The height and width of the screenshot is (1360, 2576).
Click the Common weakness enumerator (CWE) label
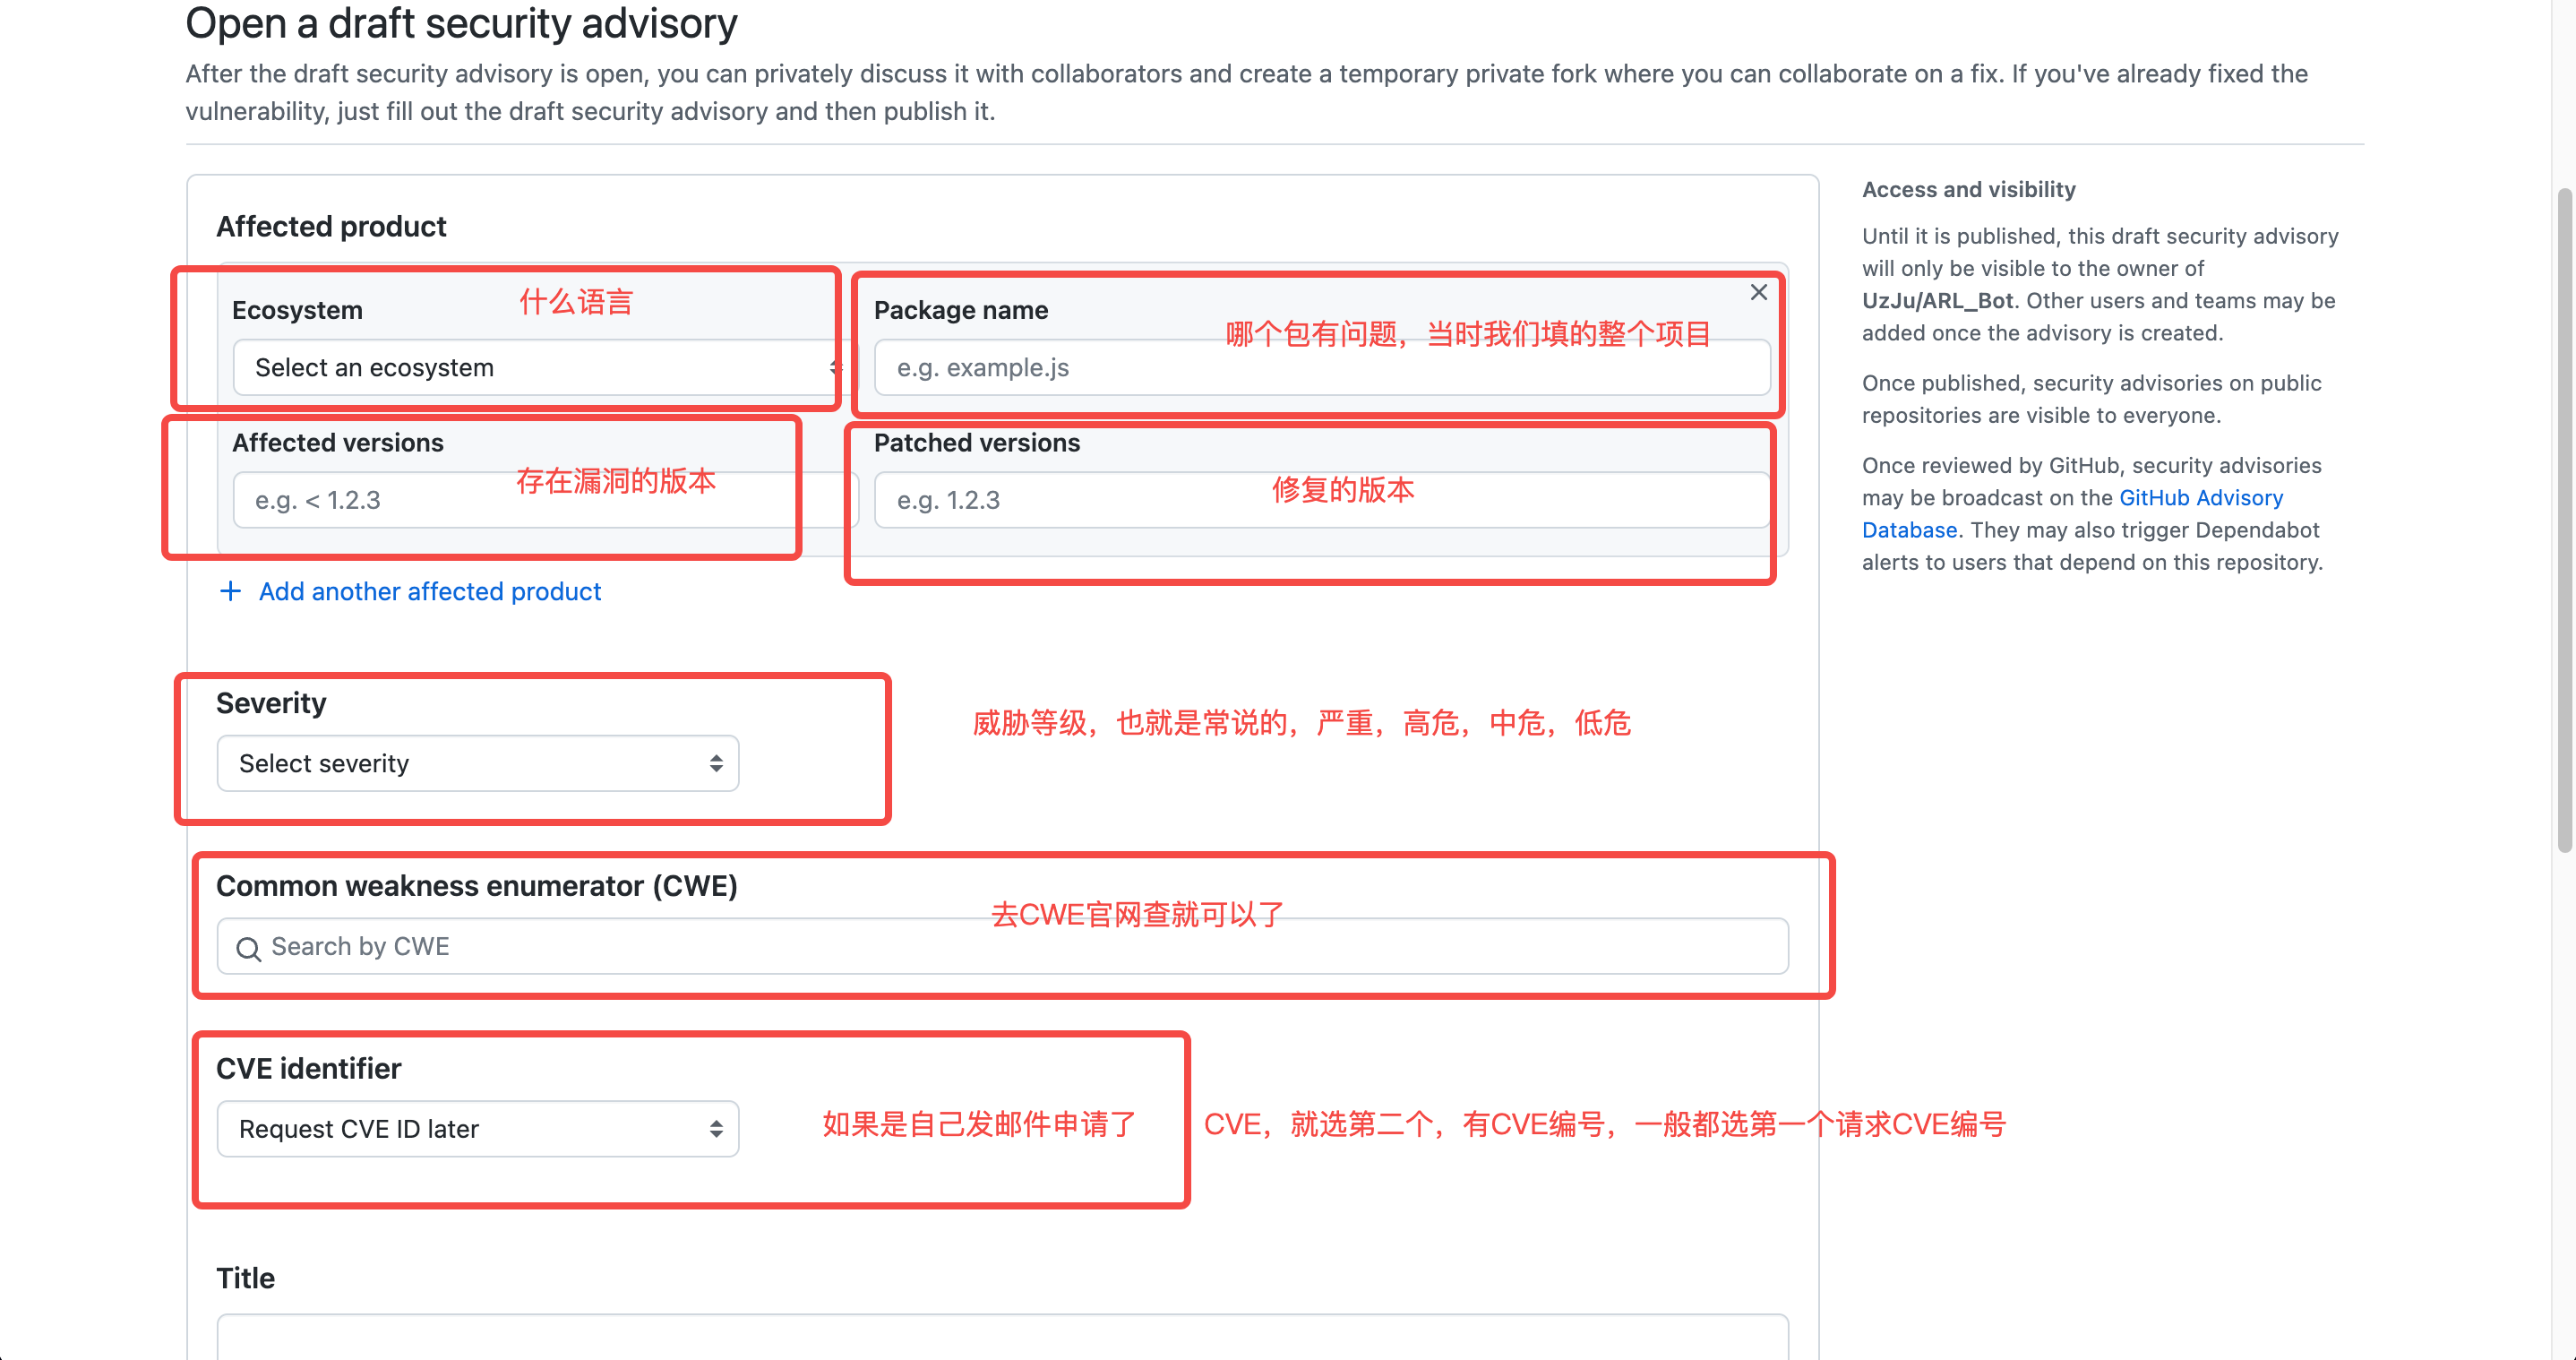click(476, 886)
